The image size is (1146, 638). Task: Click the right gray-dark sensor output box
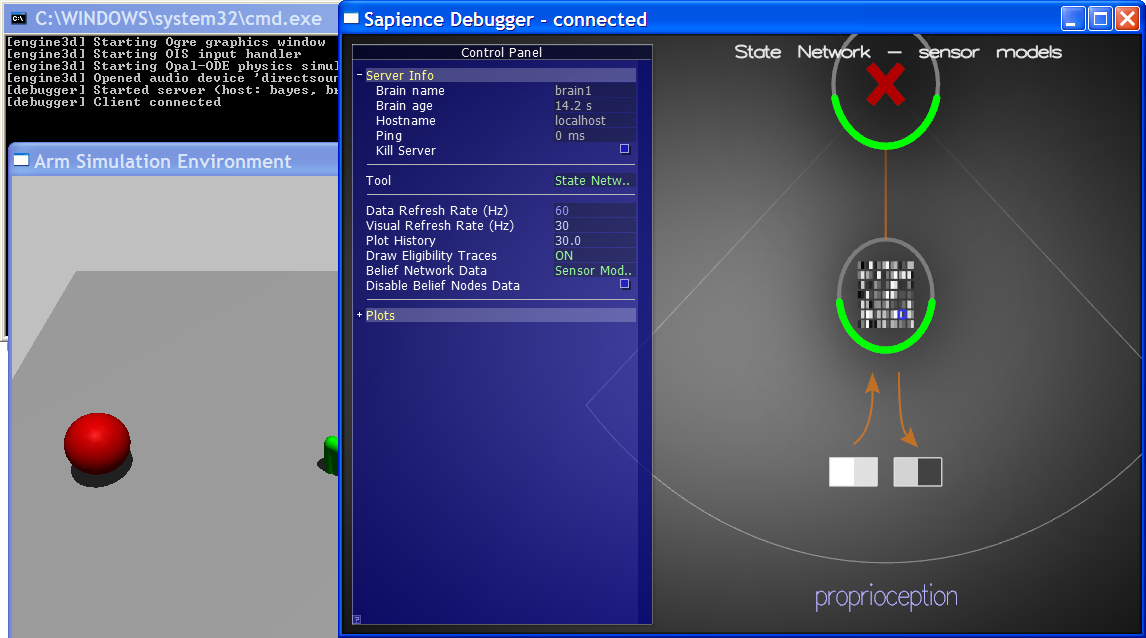[917, 472]
